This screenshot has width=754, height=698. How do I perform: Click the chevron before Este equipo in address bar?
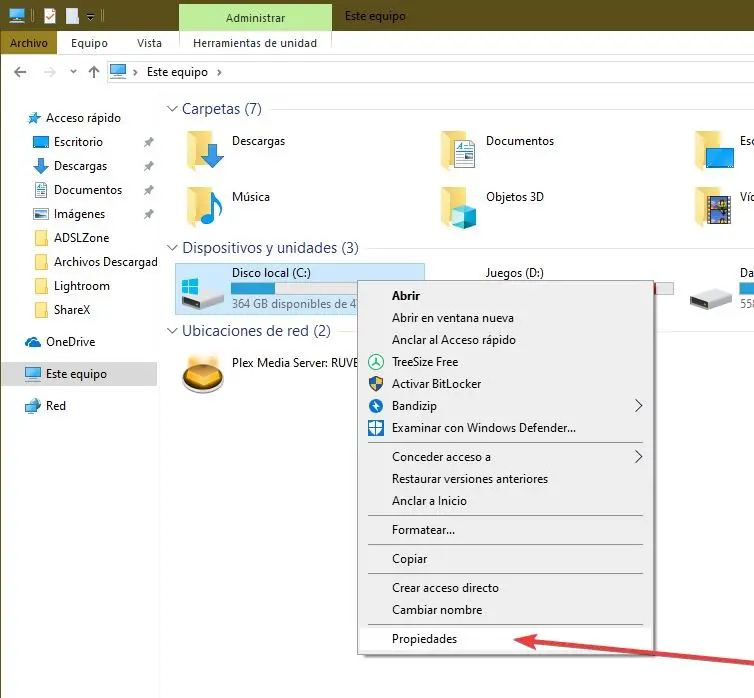point(136,73)
